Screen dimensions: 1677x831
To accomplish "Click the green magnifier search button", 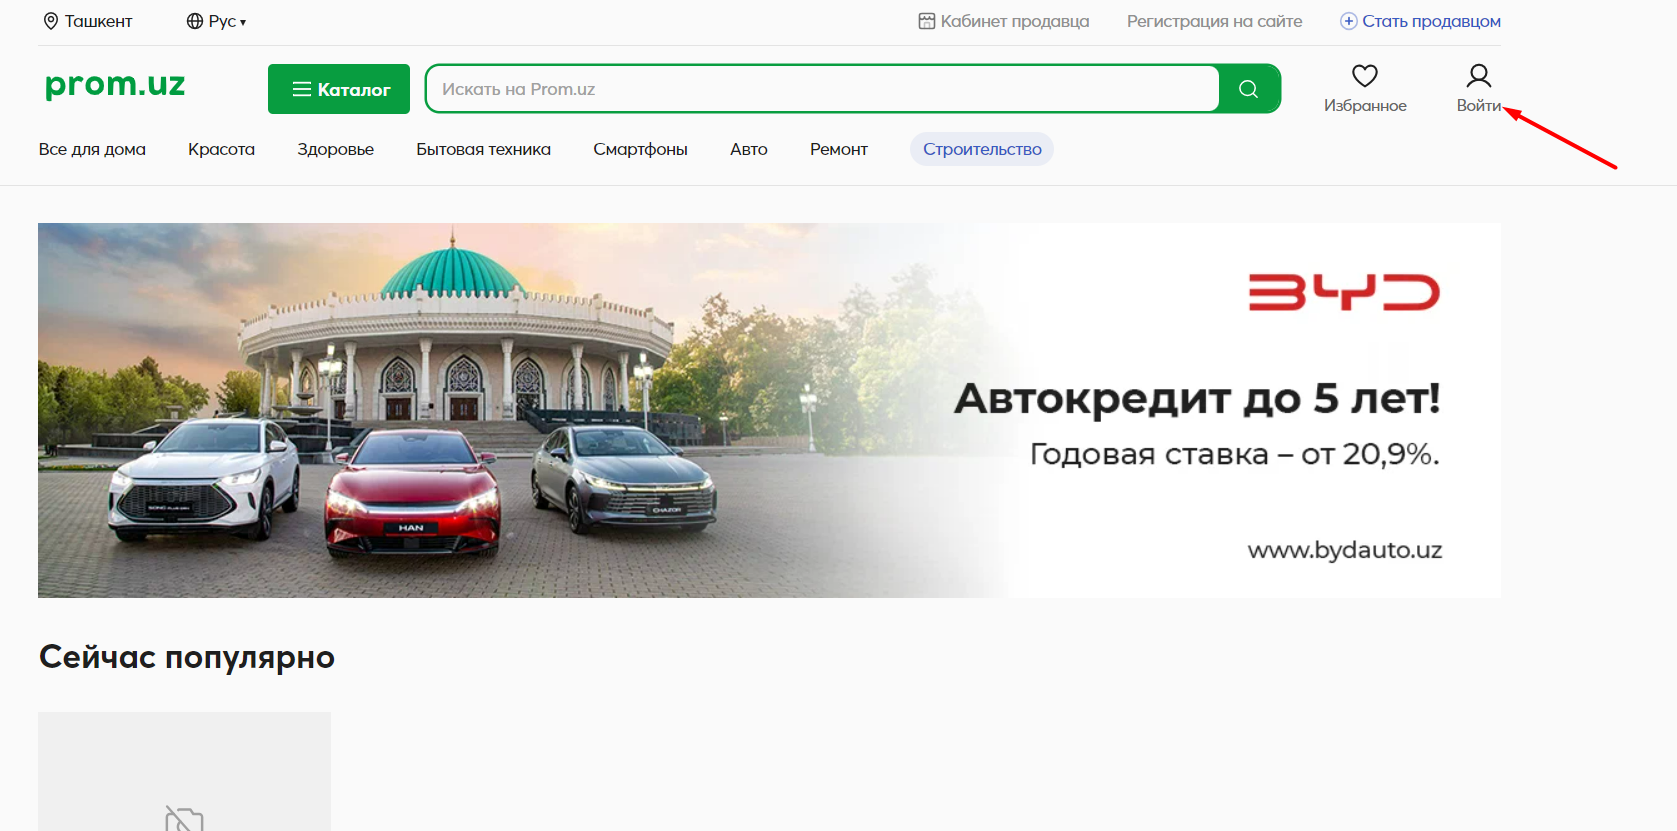I will point(1249,89).
